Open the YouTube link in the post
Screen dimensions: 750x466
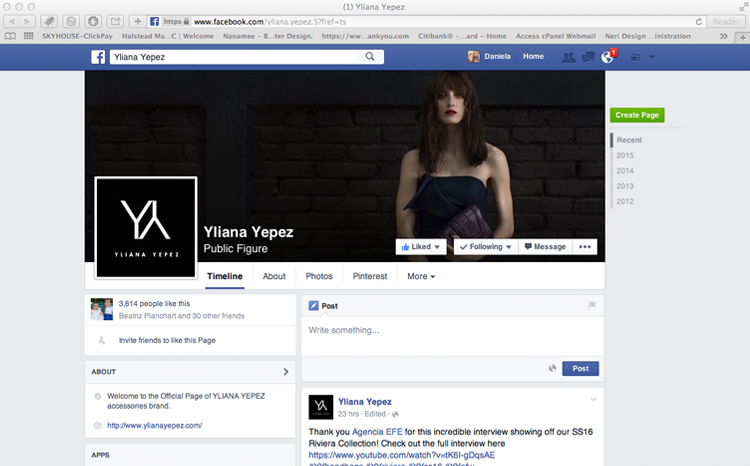(x=402, y=455)
